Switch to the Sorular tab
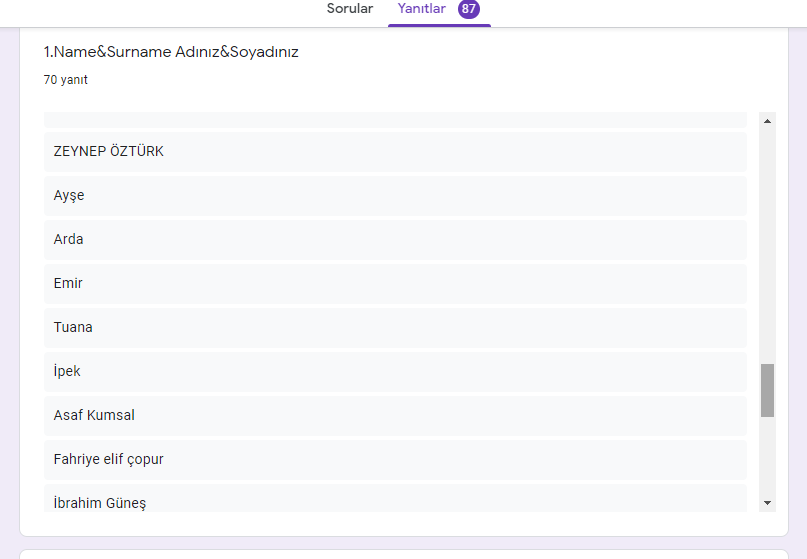 pos(349,9)
